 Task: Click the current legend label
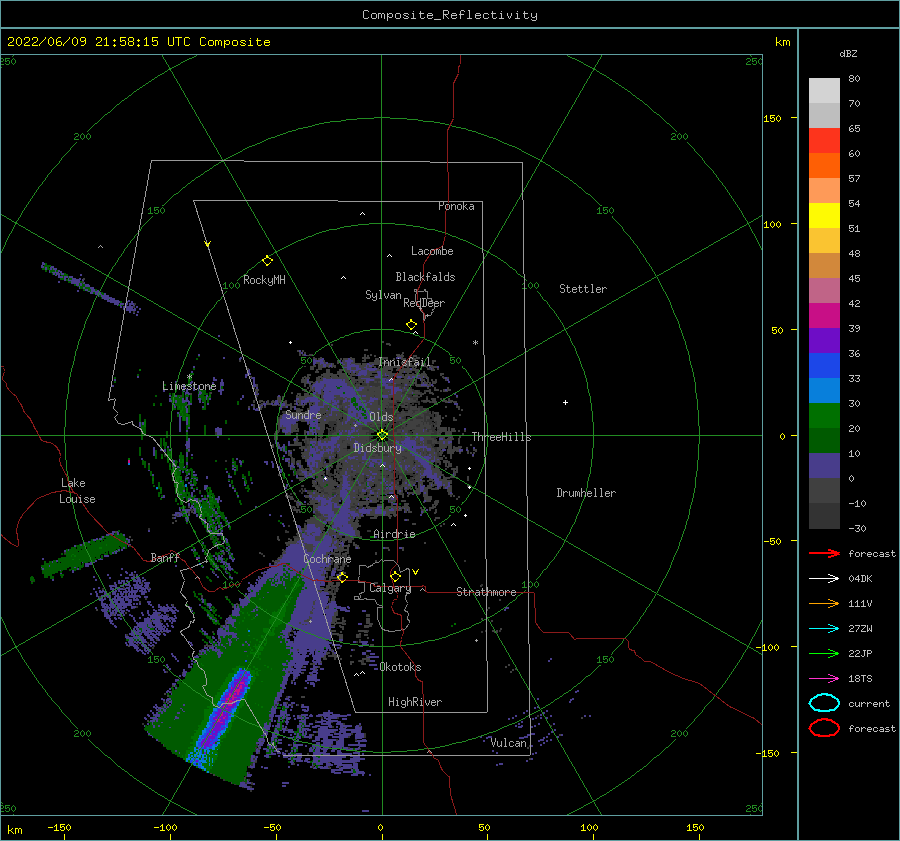(869, 703)
